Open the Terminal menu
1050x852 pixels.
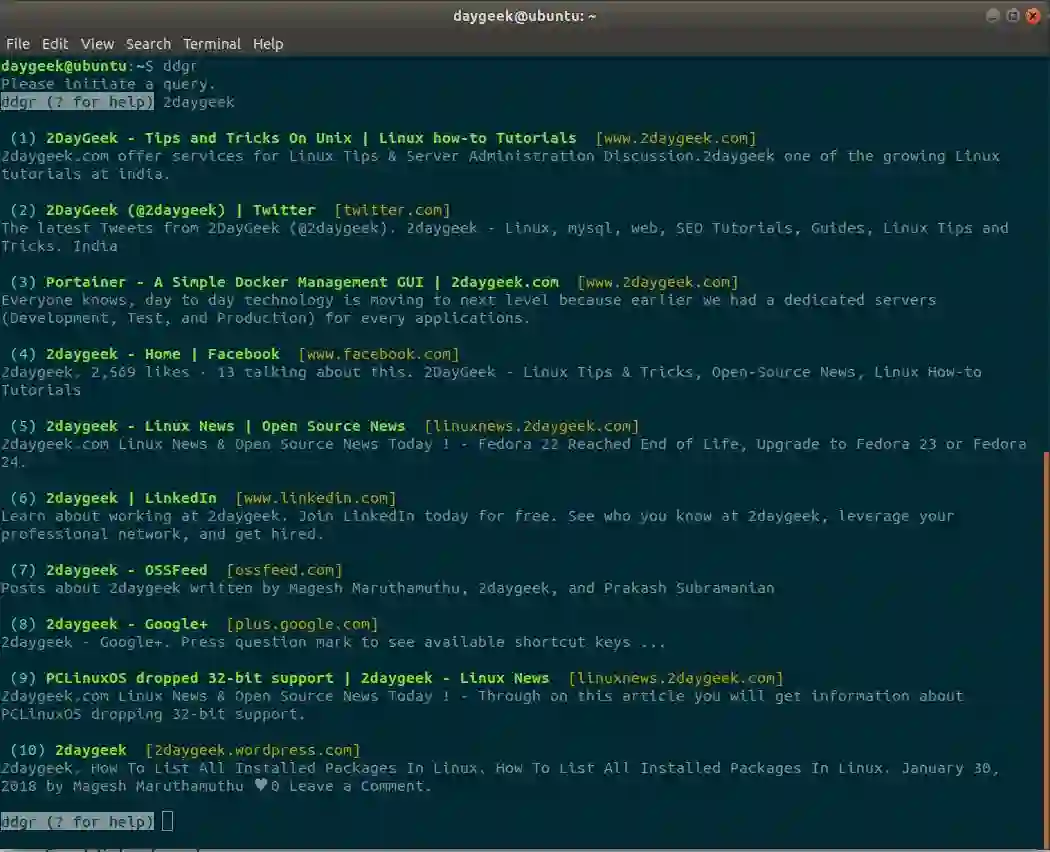212,44
